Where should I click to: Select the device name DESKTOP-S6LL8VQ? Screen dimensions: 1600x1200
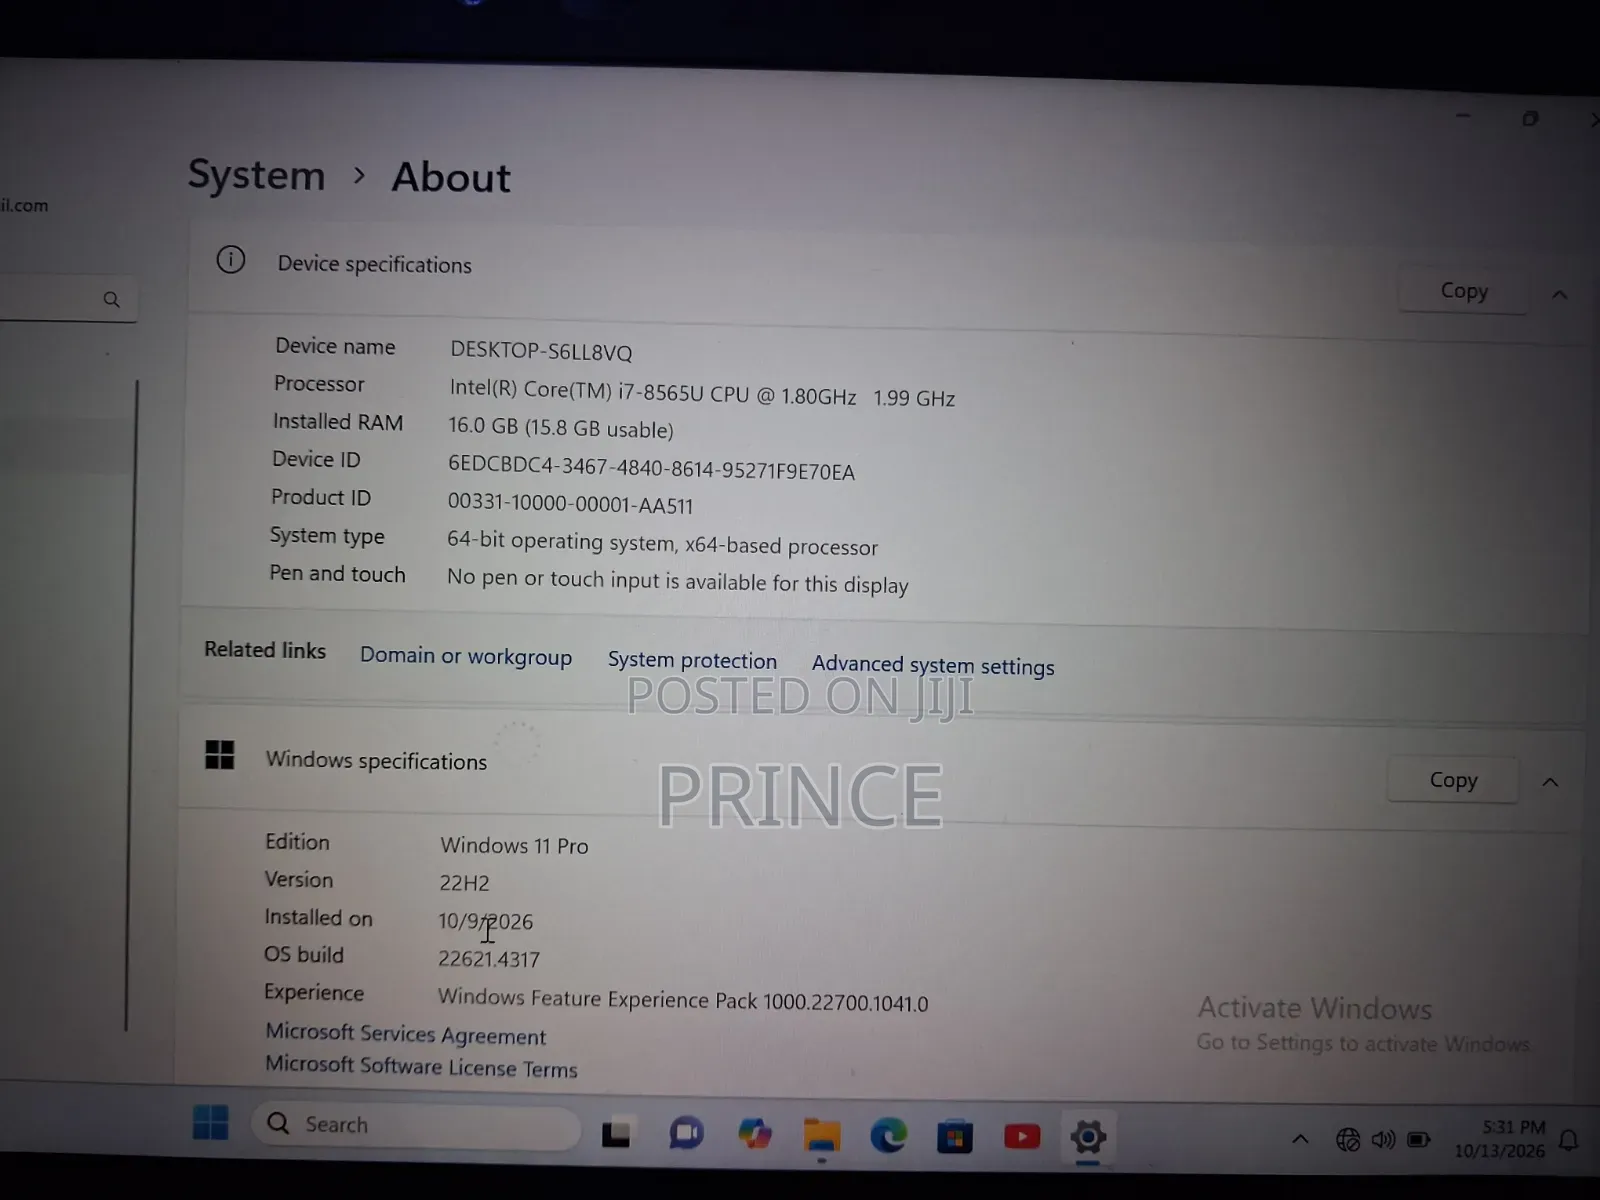[x=541, y=351]
